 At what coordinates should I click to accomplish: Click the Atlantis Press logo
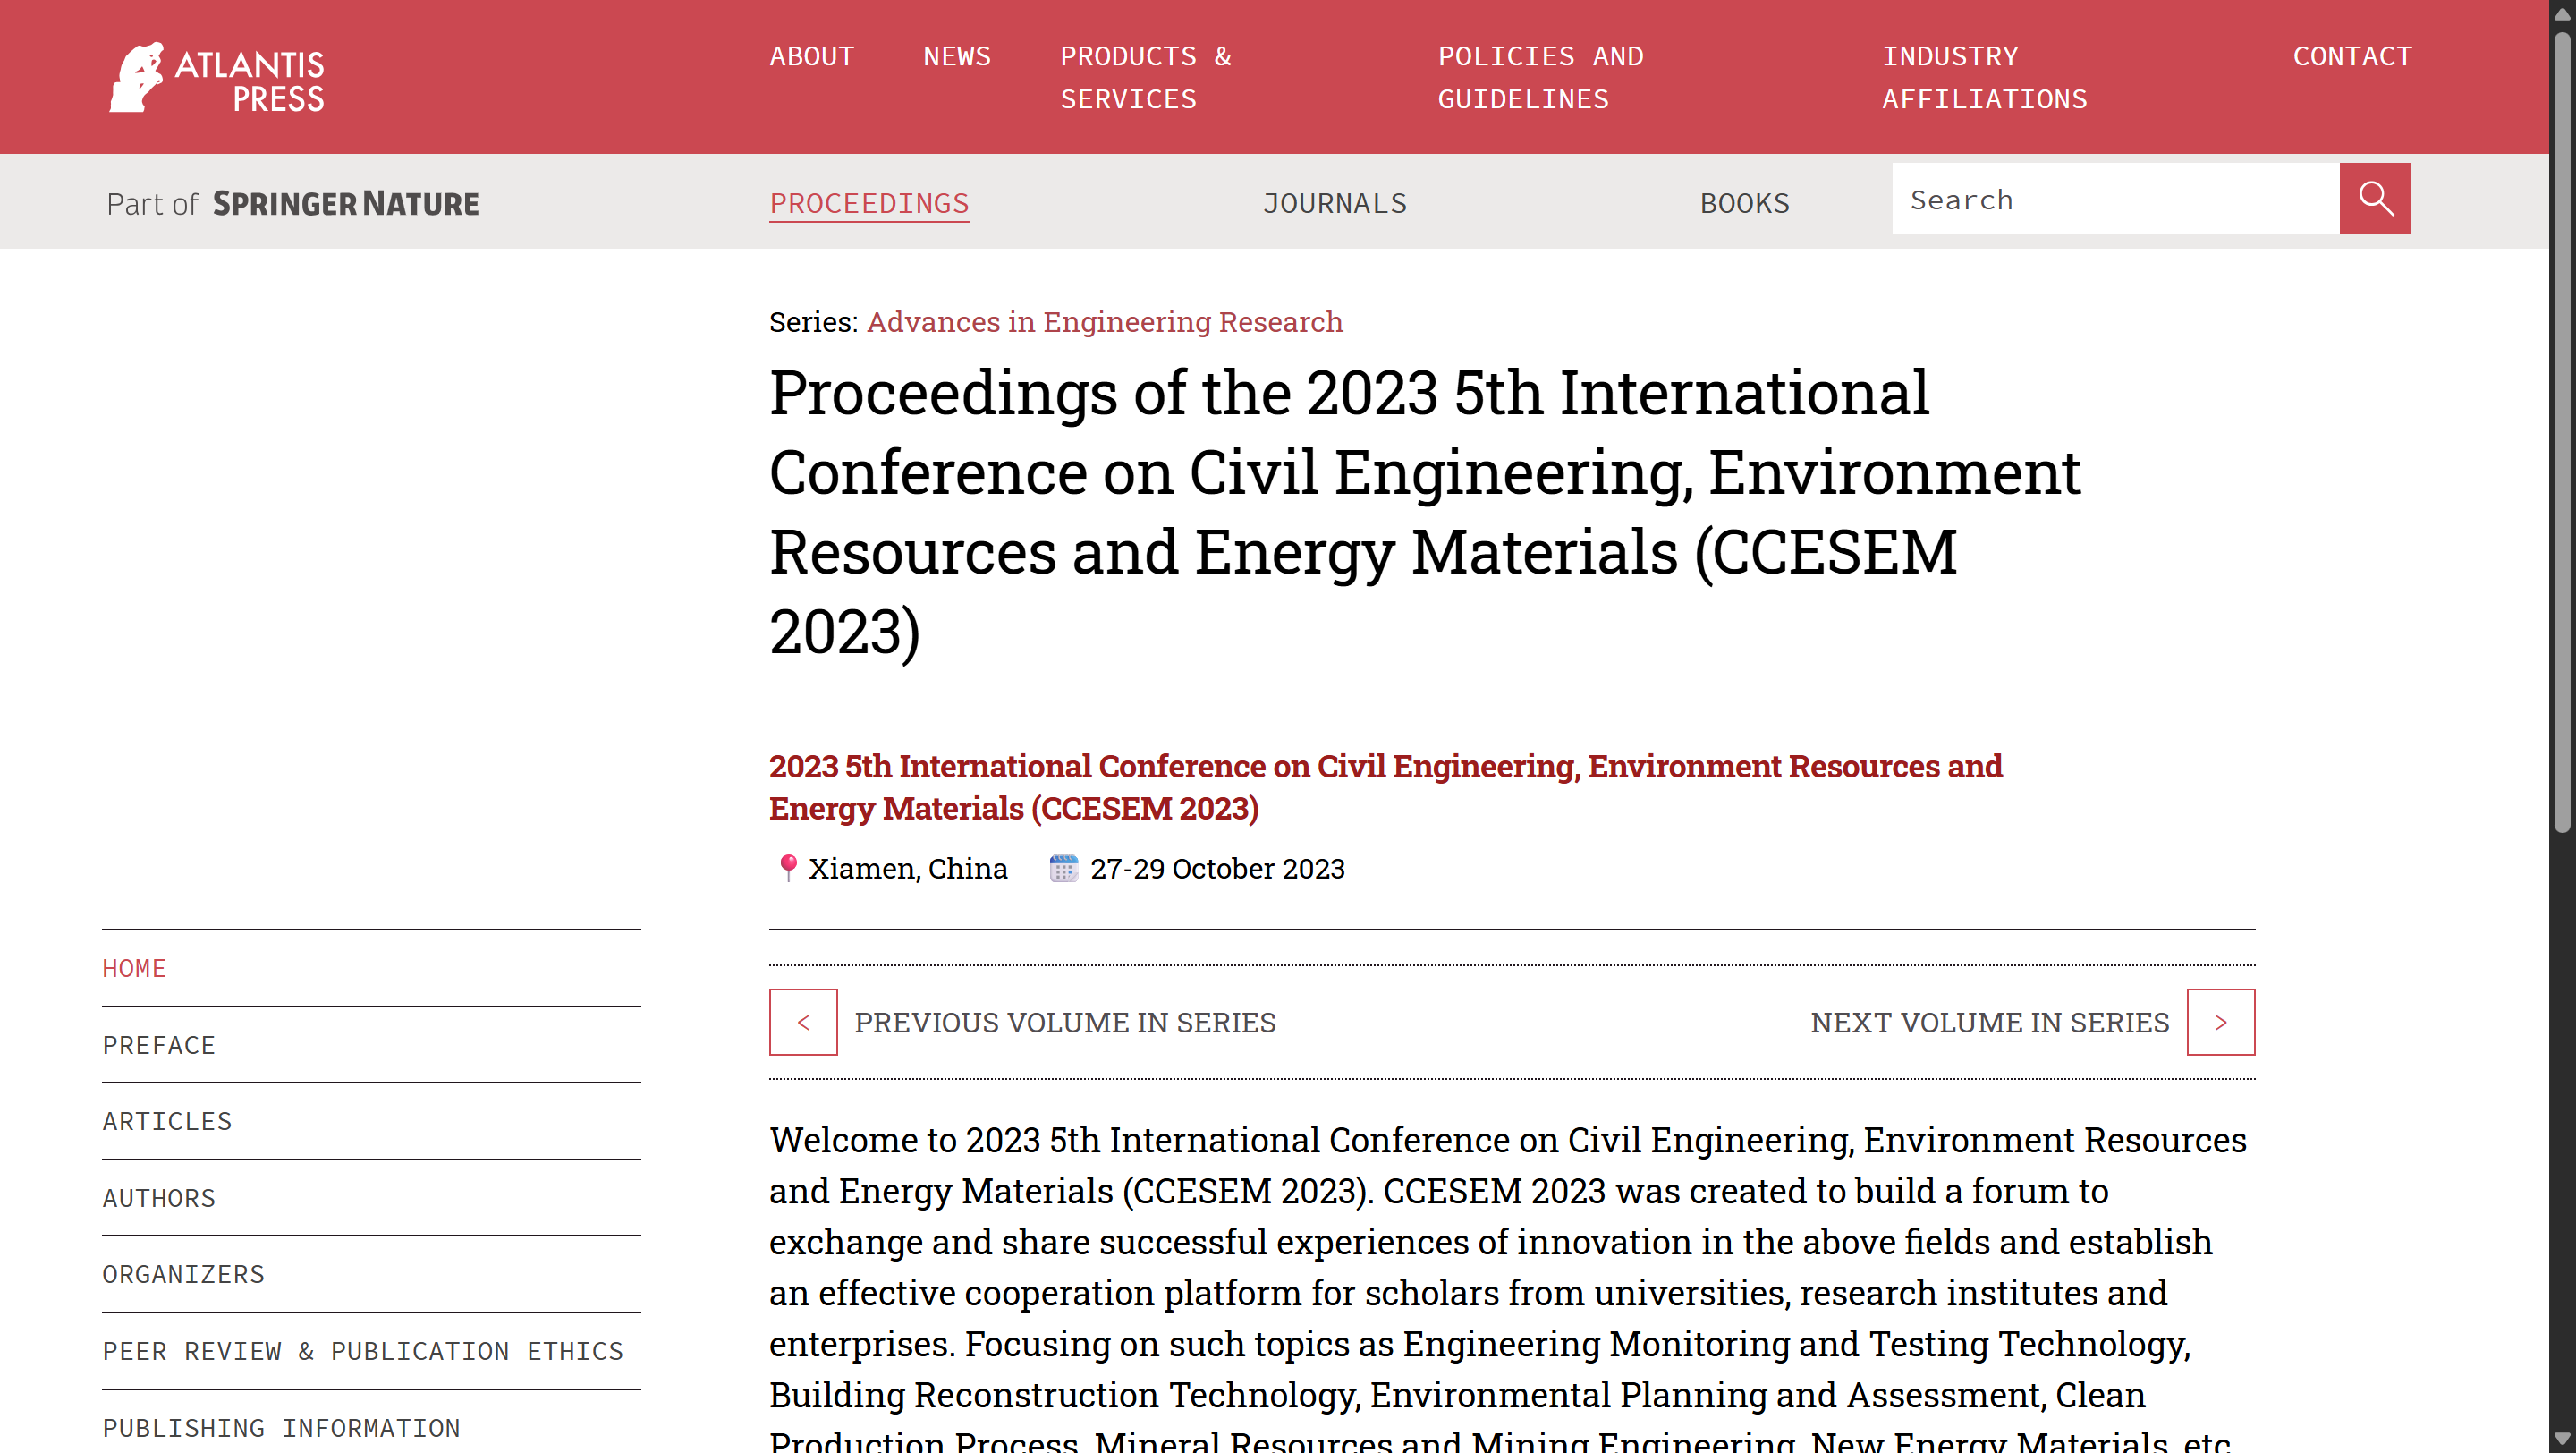pyautogui.click(x=216, y=77)
